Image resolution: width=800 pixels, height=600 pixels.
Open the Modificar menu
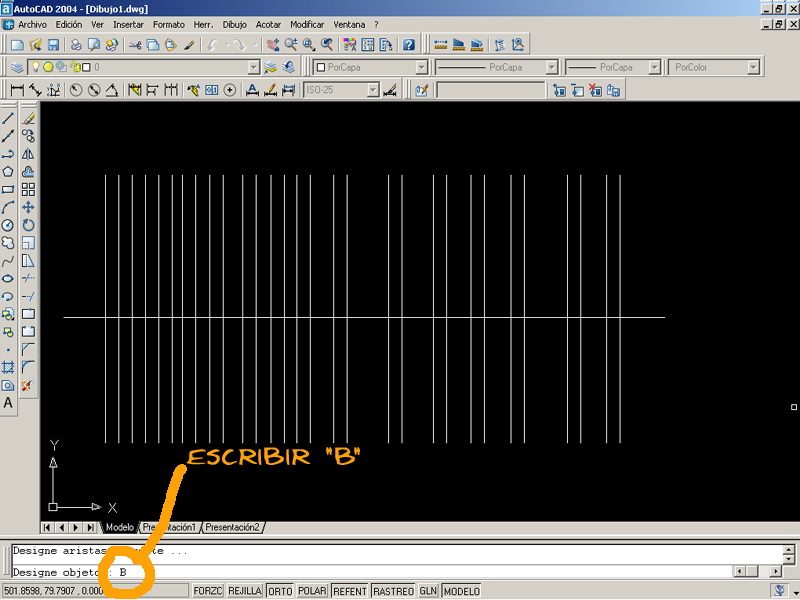pos(307,24)
